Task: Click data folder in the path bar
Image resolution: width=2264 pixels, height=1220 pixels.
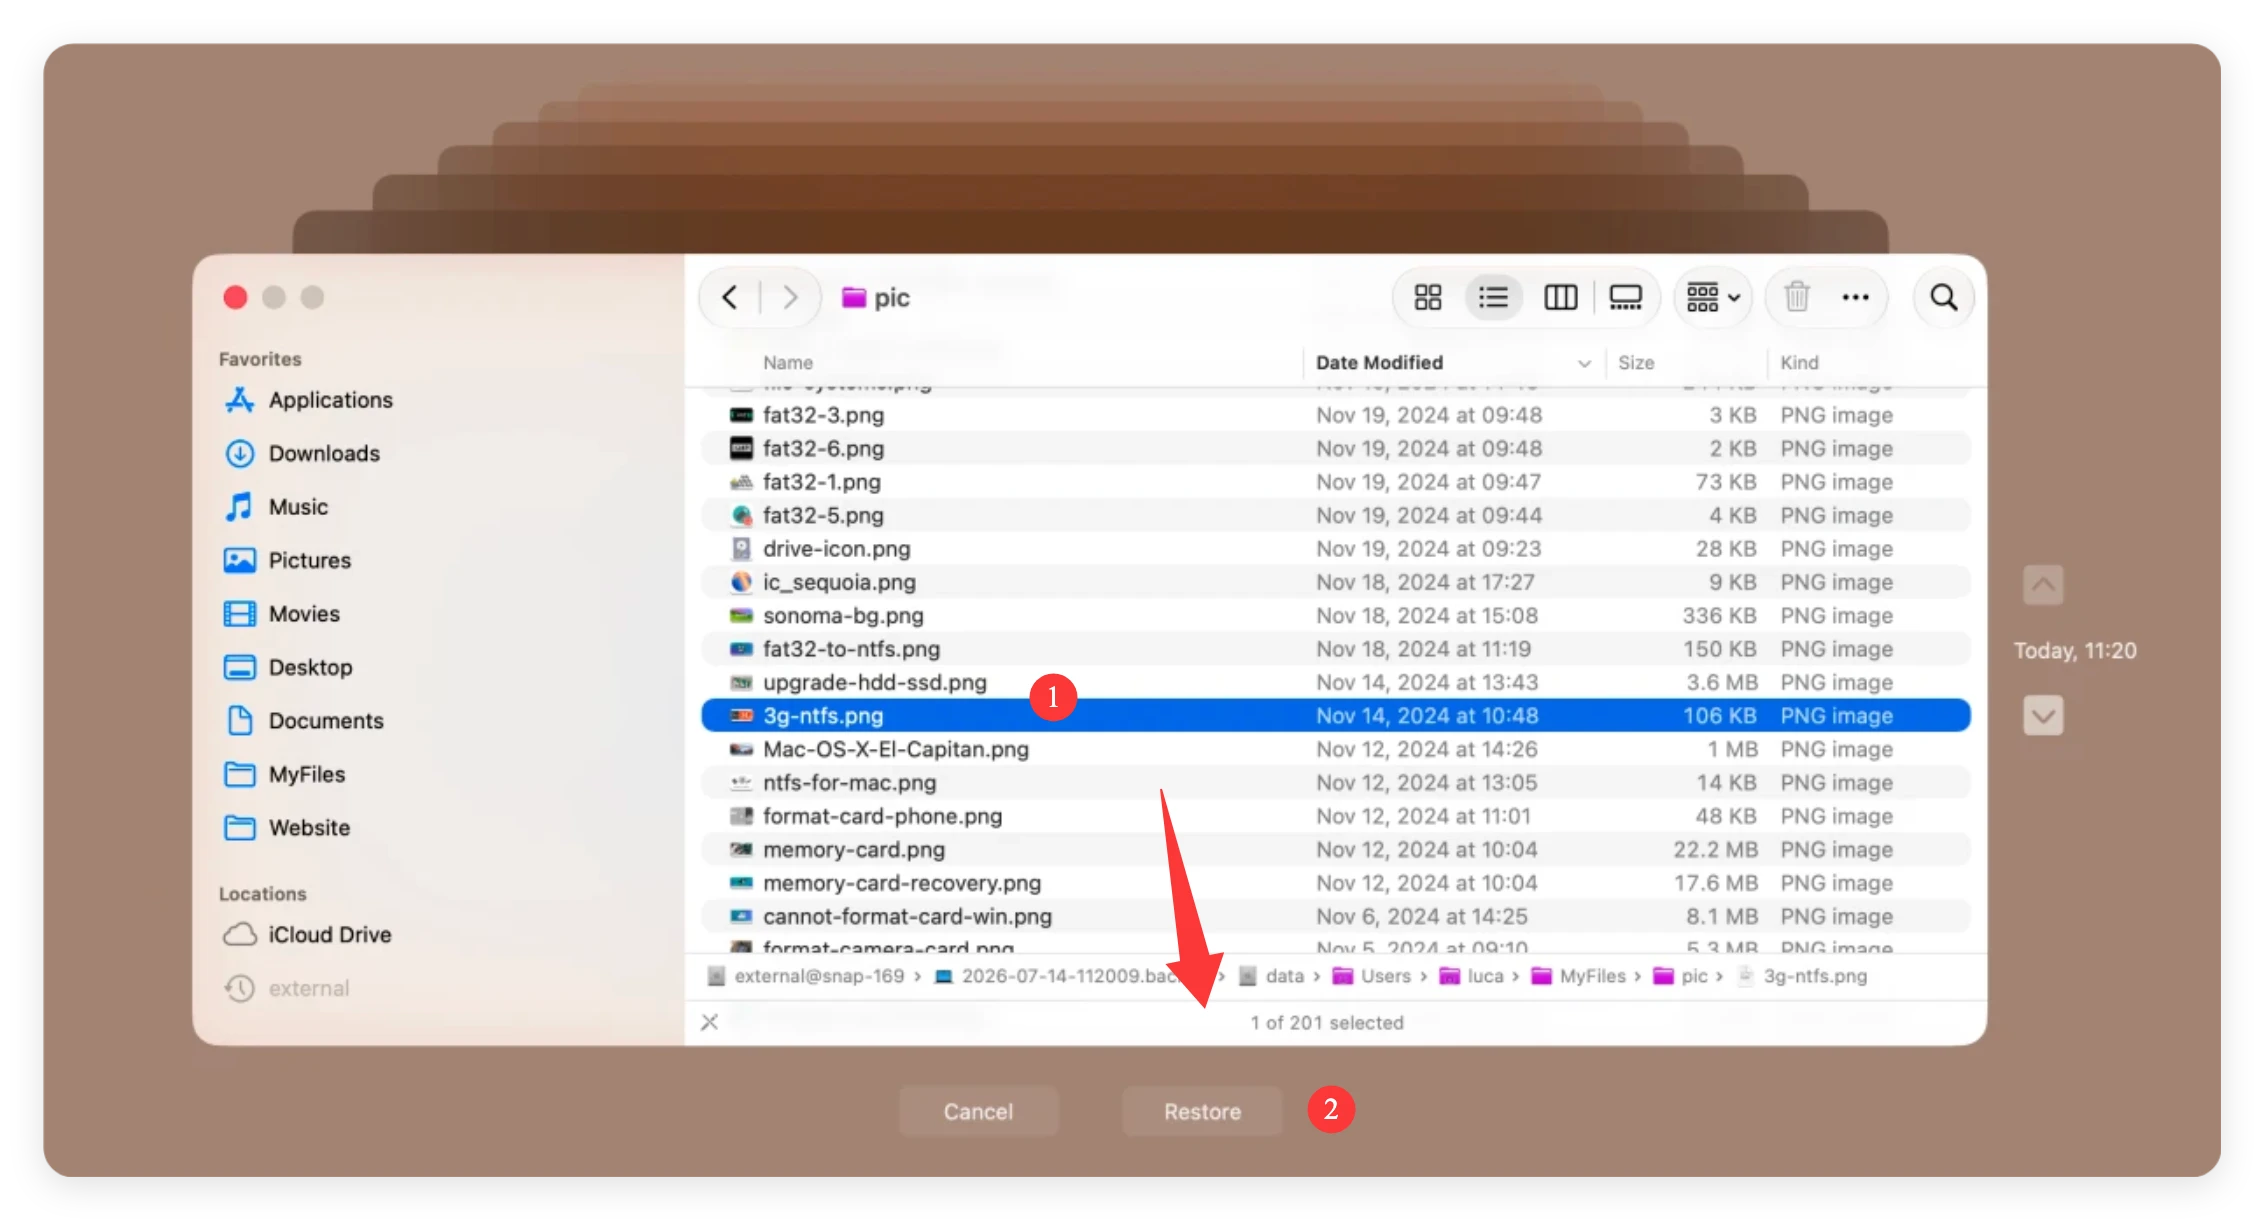Action: pos(1272,976)
